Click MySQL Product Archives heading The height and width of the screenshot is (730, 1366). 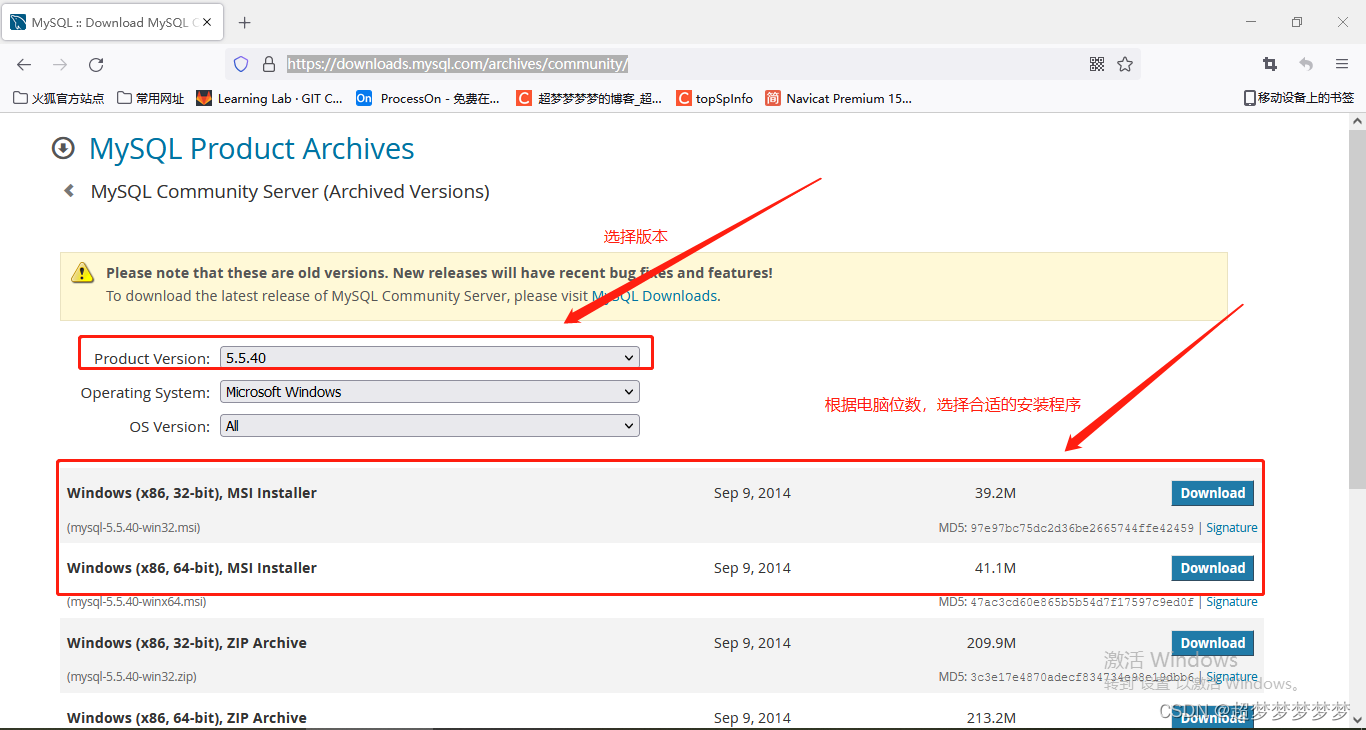coord(252,149)
